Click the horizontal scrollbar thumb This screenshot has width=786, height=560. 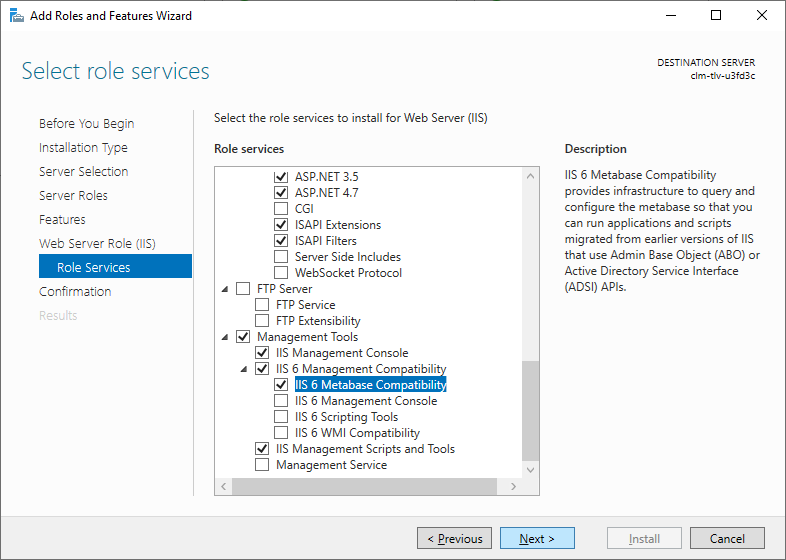pyautogui.click(x=364, y=486)
